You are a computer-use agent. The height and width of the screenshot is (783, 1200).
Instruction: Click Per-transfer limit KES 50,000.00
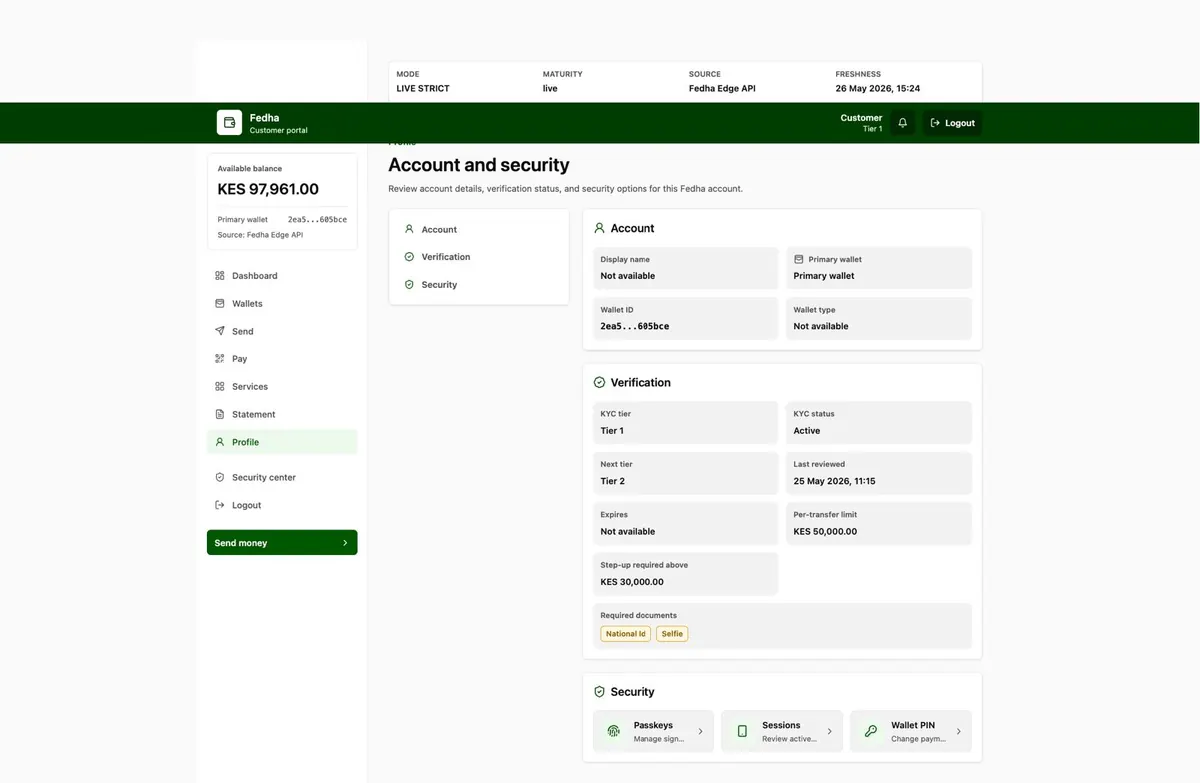[x=825, y=531]
